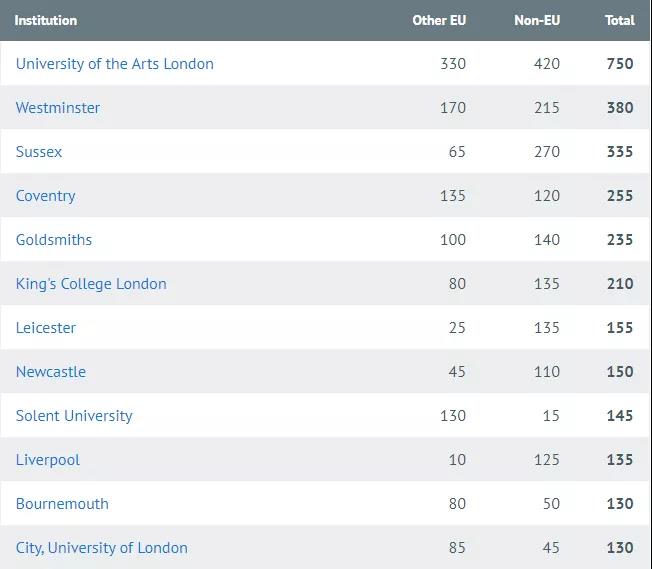Open the Solent University link

[x=74, y=416]
